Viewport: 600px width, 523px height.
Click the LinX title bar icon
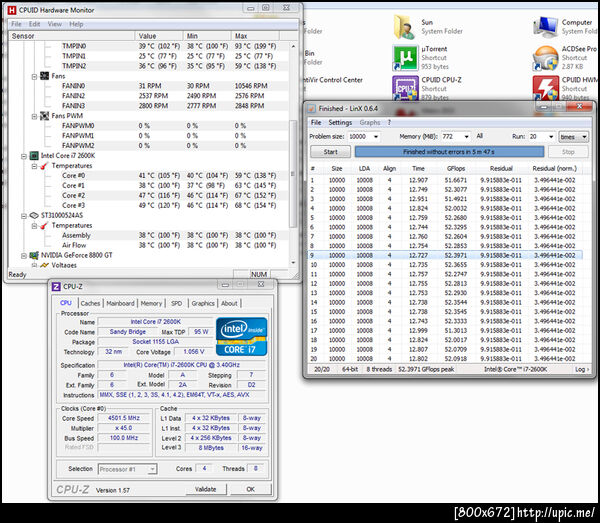click(x=312, y=109)
